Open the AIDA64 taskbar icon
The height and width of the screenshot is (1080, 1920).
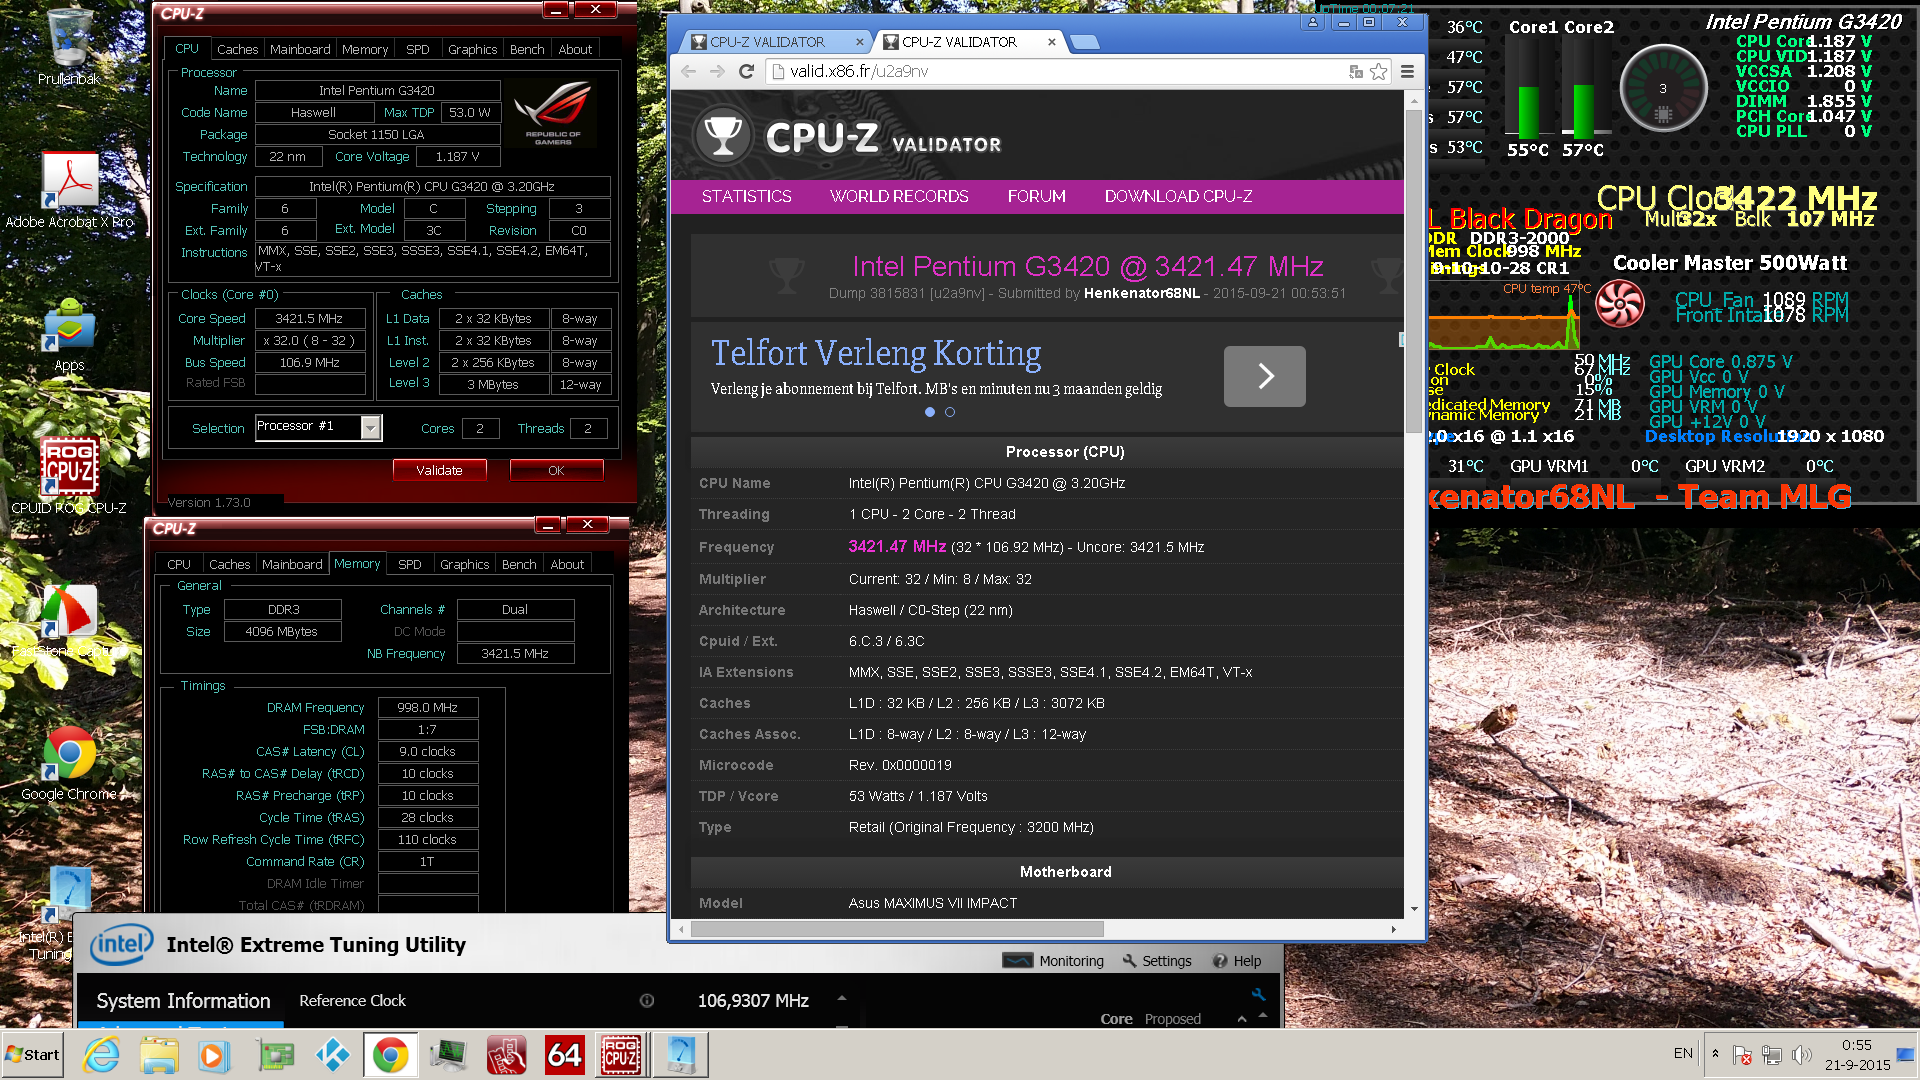pos(564,1055)
